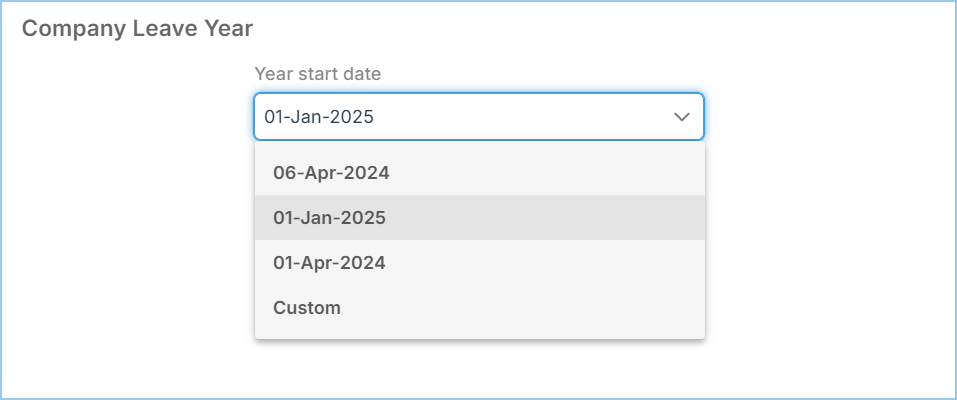
Task: Click the chevron arrow in the date dropdown
Action: 682,117
